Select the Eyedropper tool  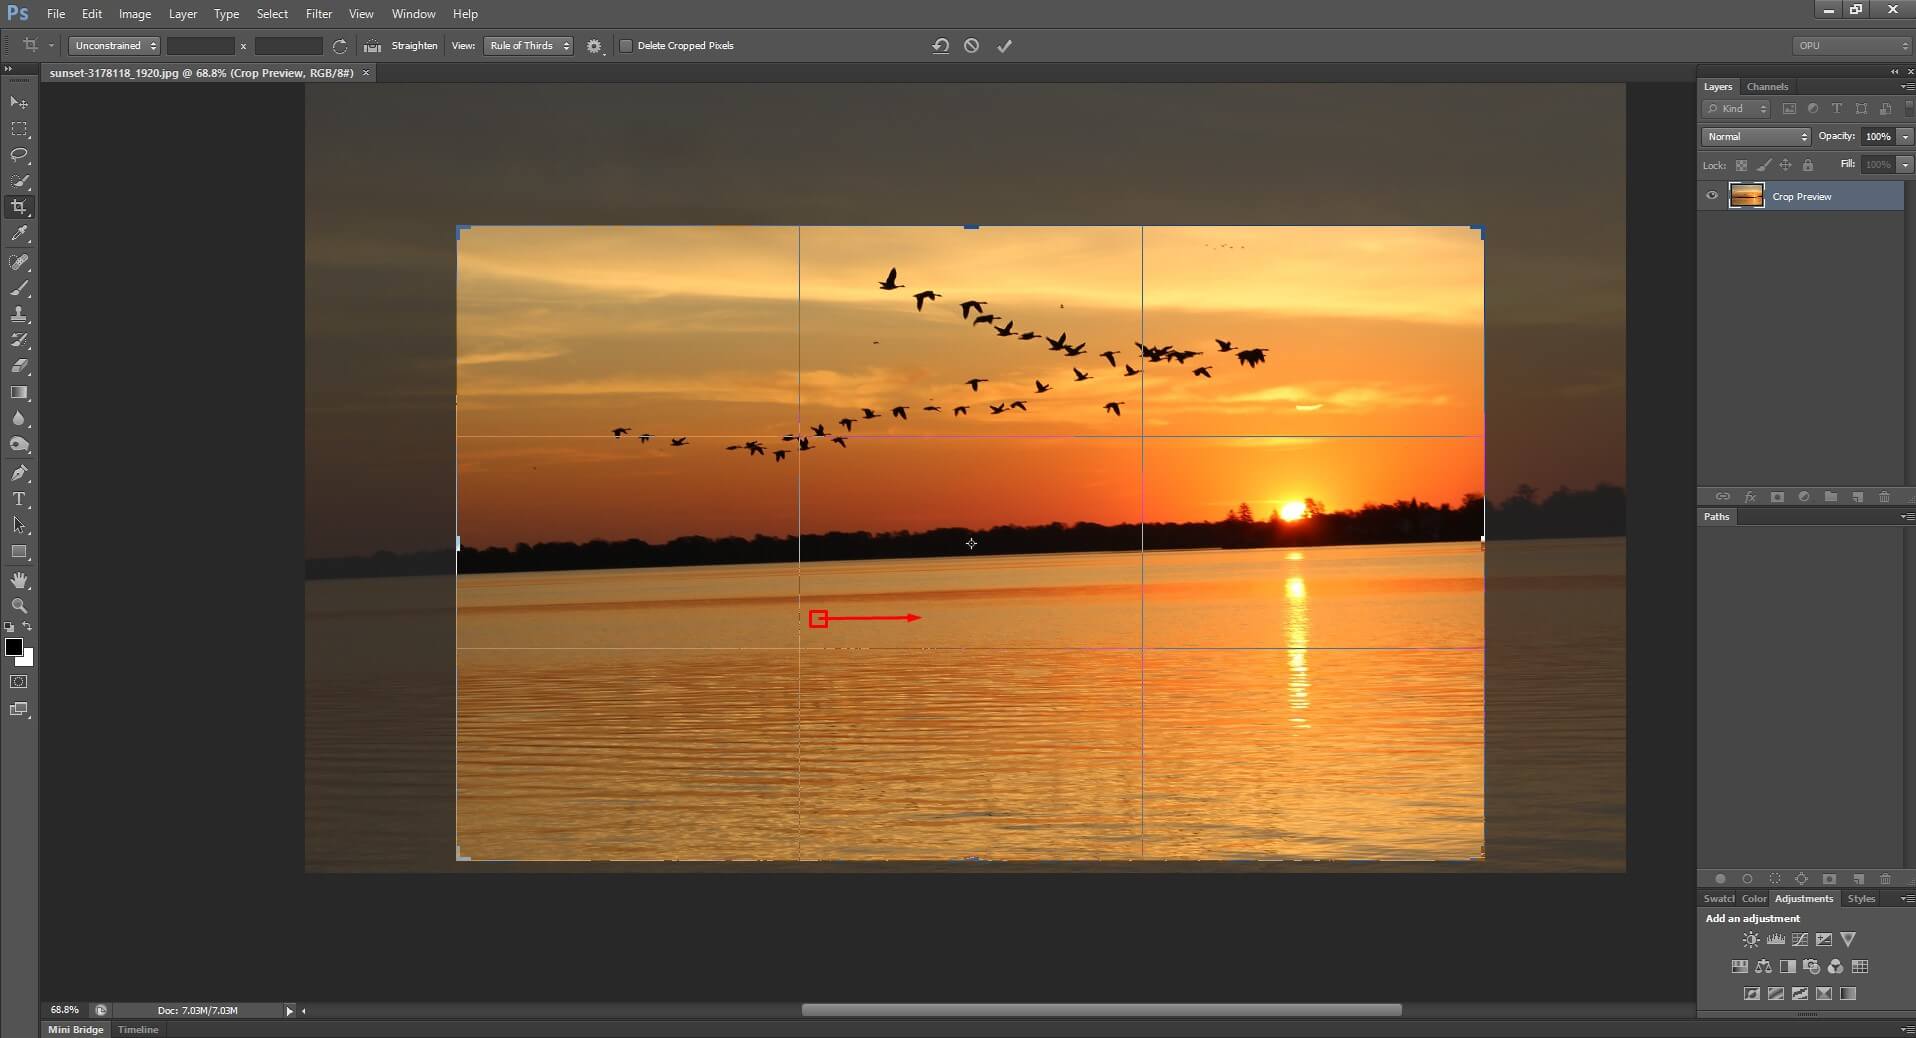pos(19,234)
